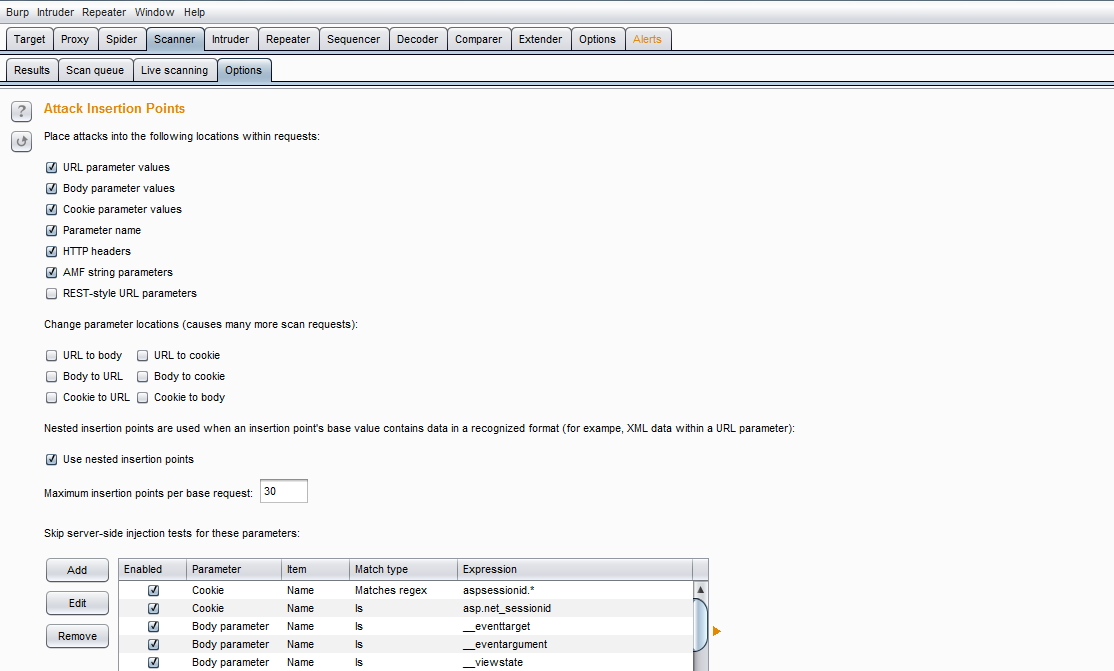Switch to Scan queue sub-tab
This screenshot has height=671, width=1114.
94,70
